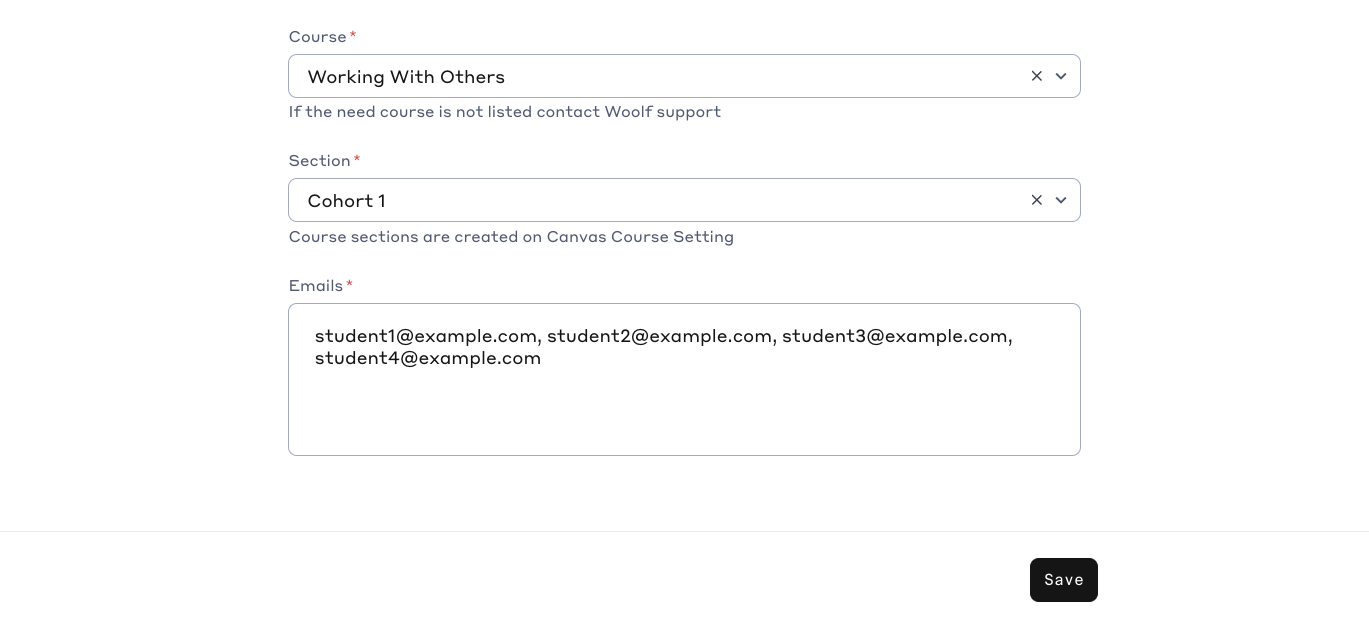Screen dimensions: 1369x634
Task: Click the red asterisk beside Course
Action: click(353, 36)
